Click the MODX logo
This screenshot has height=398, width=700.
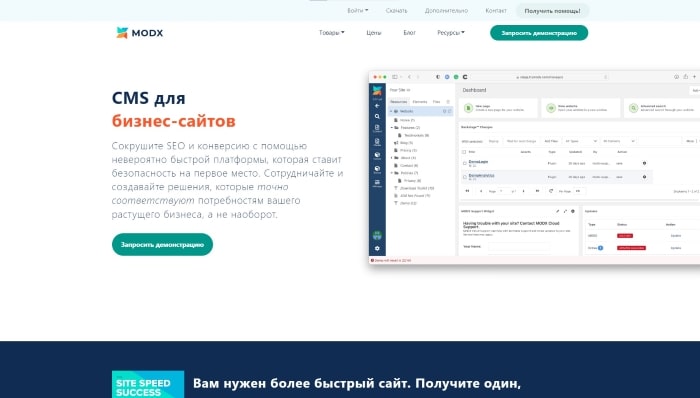(140, 33)
